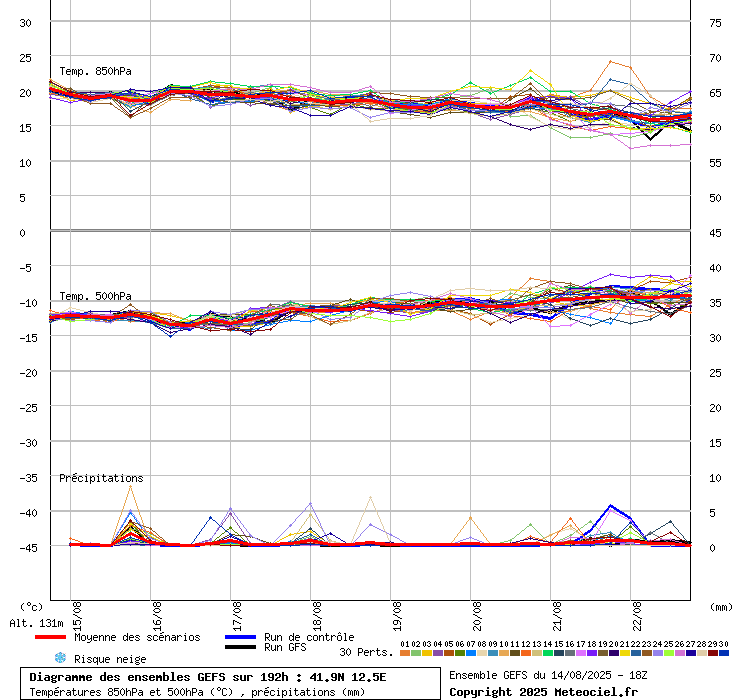Click the 'Ensemble GFS du 14/08/2025 - 18Z' text
Viewport: 740px width, 700px height.
(549, 676)
